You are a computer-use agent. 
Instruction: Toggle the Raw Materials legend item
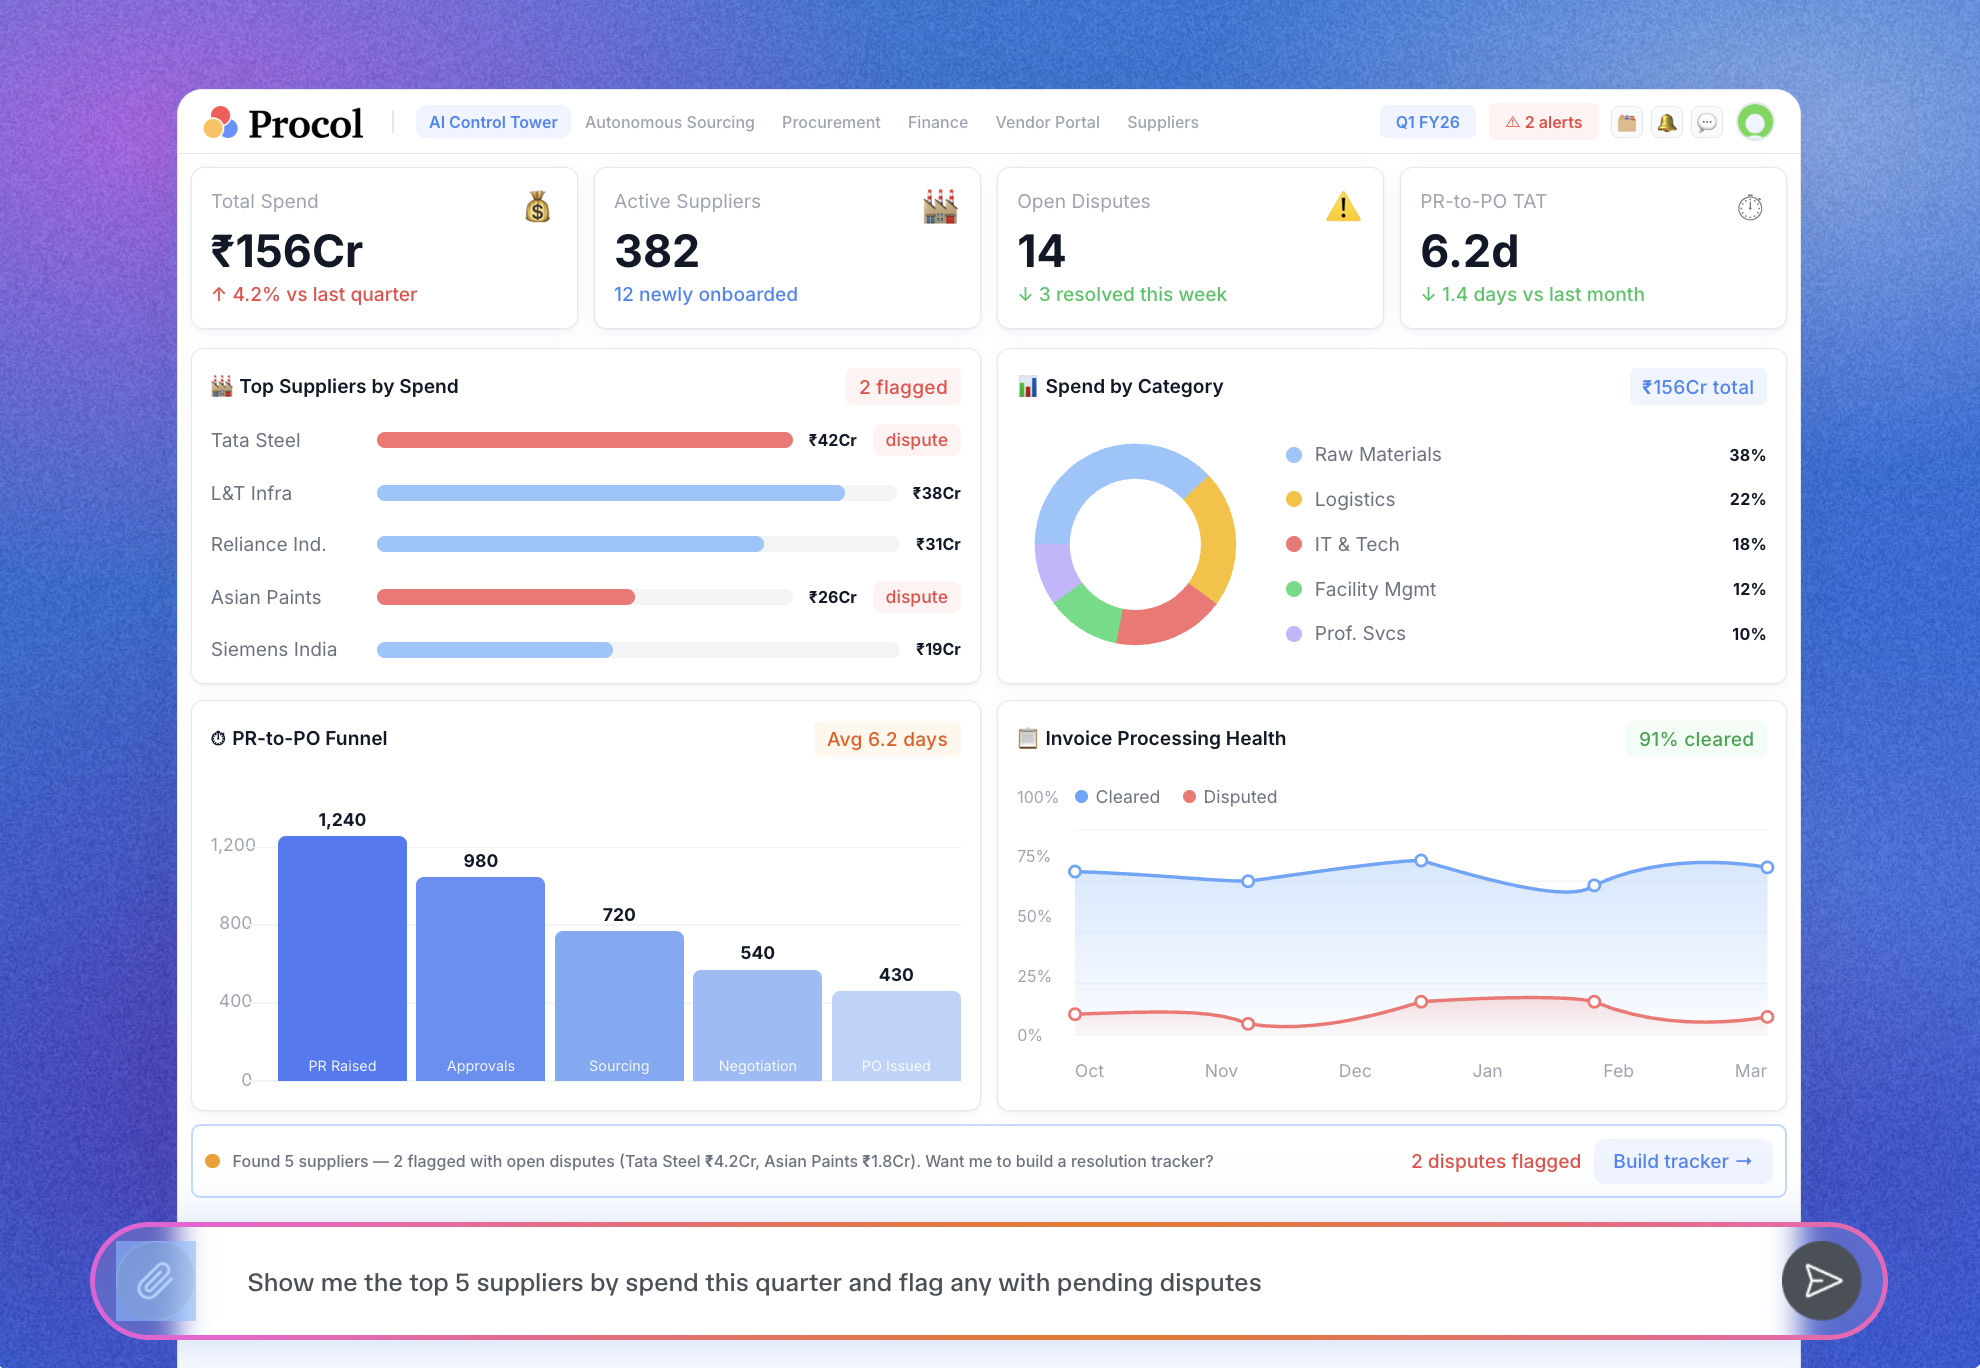(1364, 455)
